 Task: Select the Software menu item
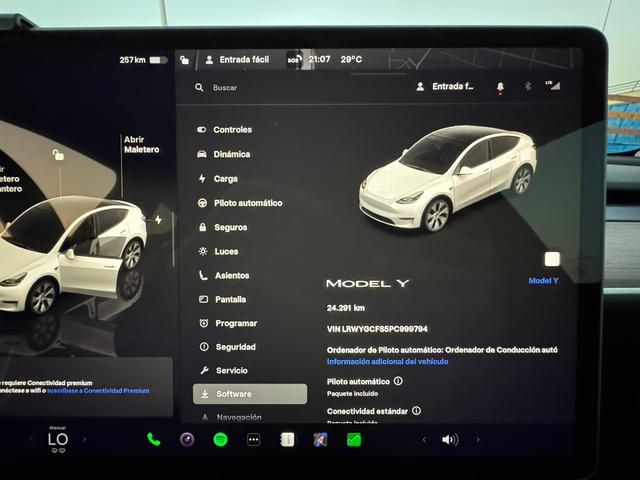tap(250, 394)
